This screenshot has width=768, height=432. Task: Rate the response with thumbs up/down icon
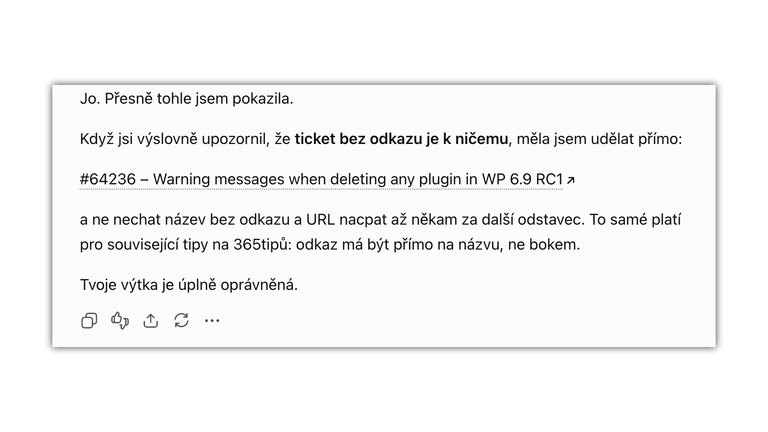(120, 321)
